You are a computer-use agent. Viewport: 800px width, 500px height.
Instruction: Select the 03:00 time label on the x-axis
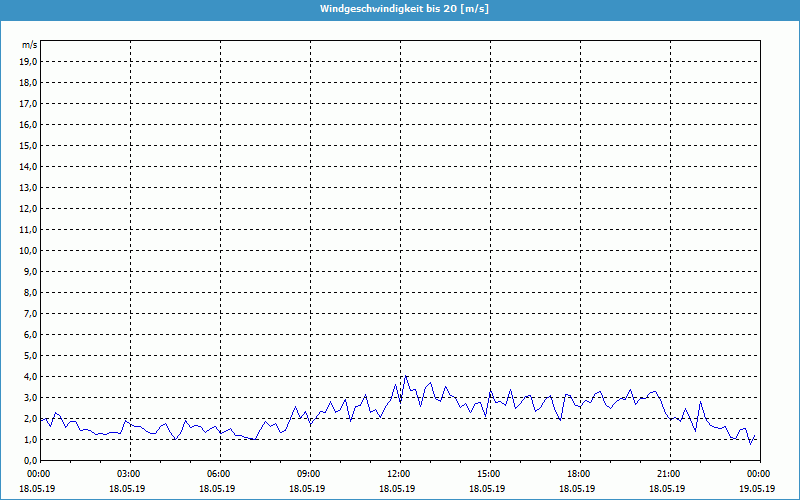130,474
